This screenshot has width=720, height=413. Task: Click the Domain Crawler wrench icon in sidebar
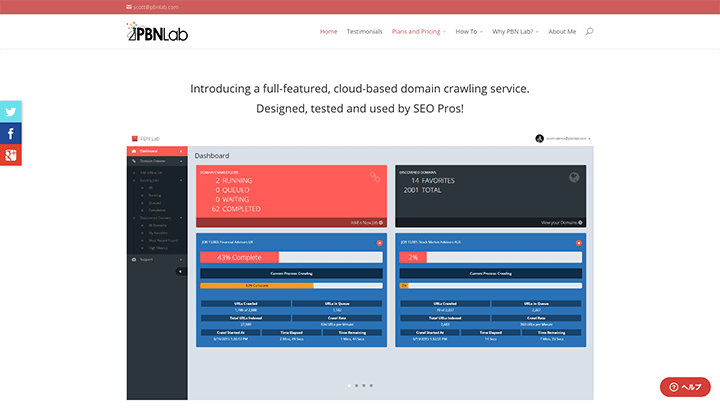(134, 161)
